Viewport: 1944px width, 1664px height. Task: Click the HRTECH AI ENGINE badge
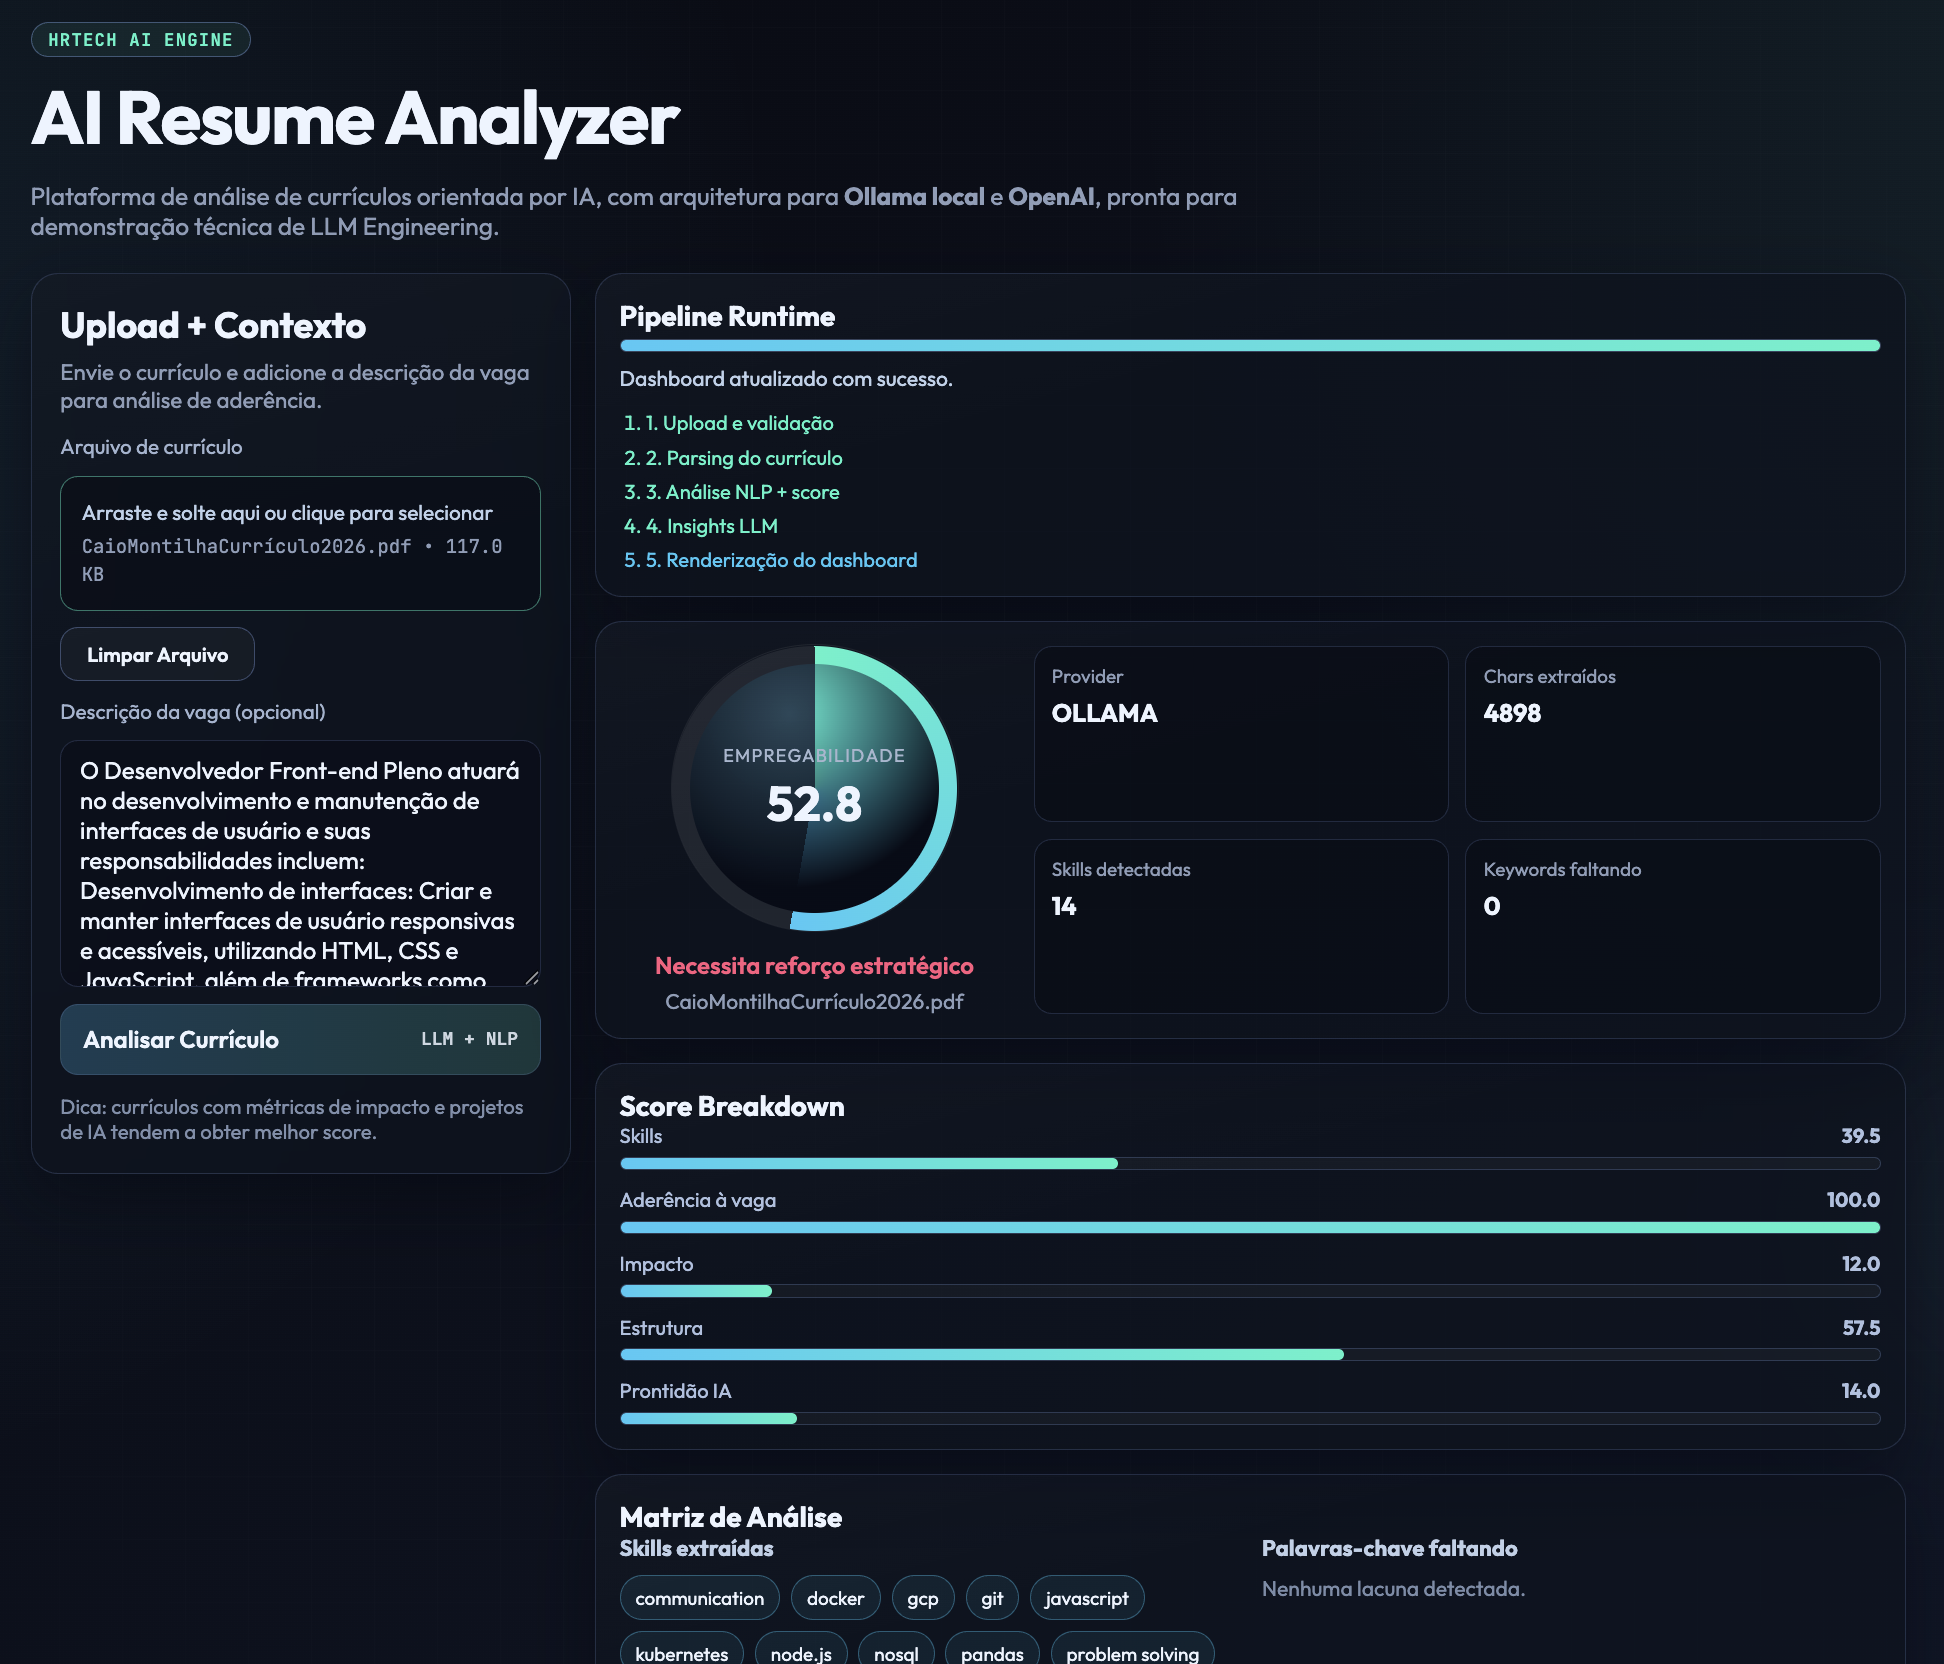[140, 39]
